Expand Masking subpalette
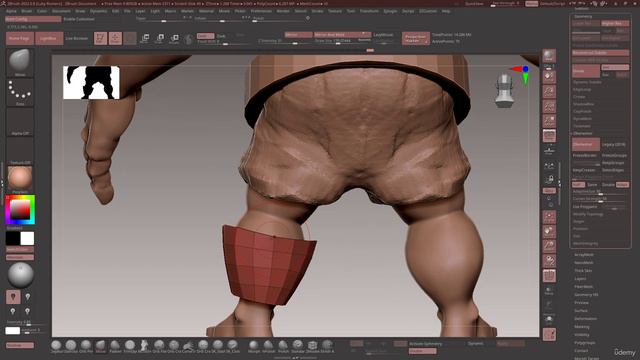 click(582, 327)
